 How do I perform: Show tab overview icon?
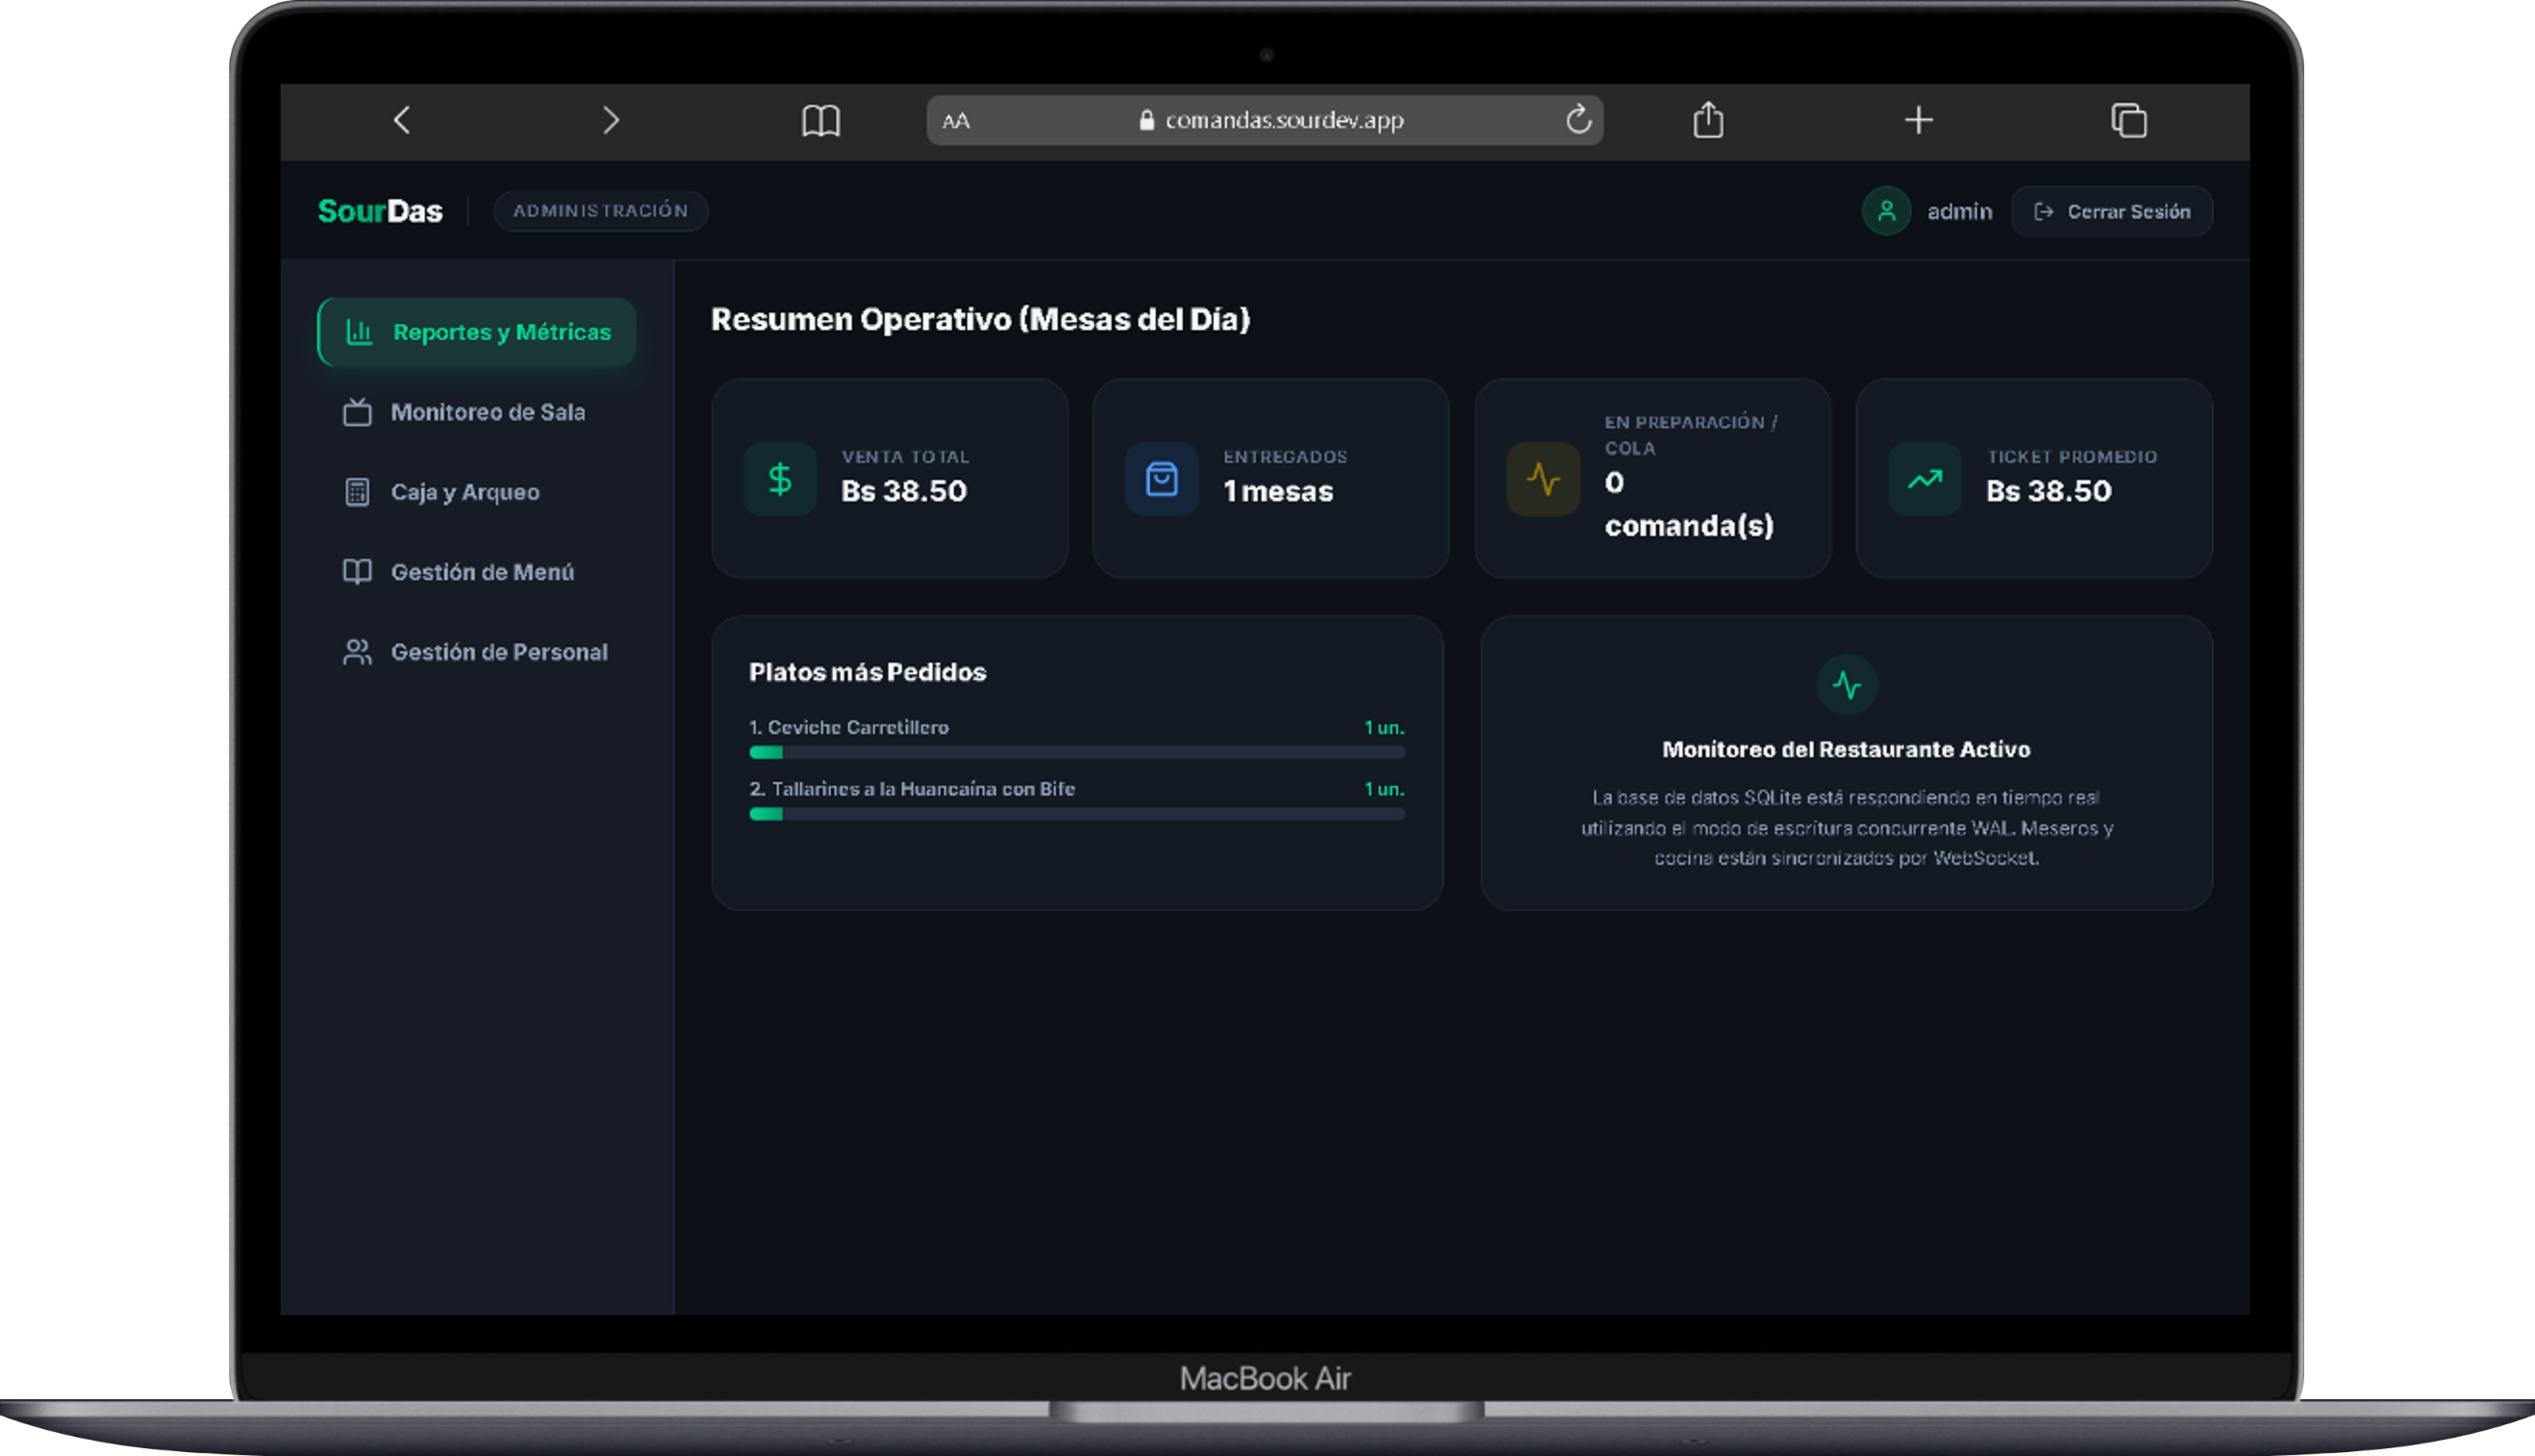2128,120
